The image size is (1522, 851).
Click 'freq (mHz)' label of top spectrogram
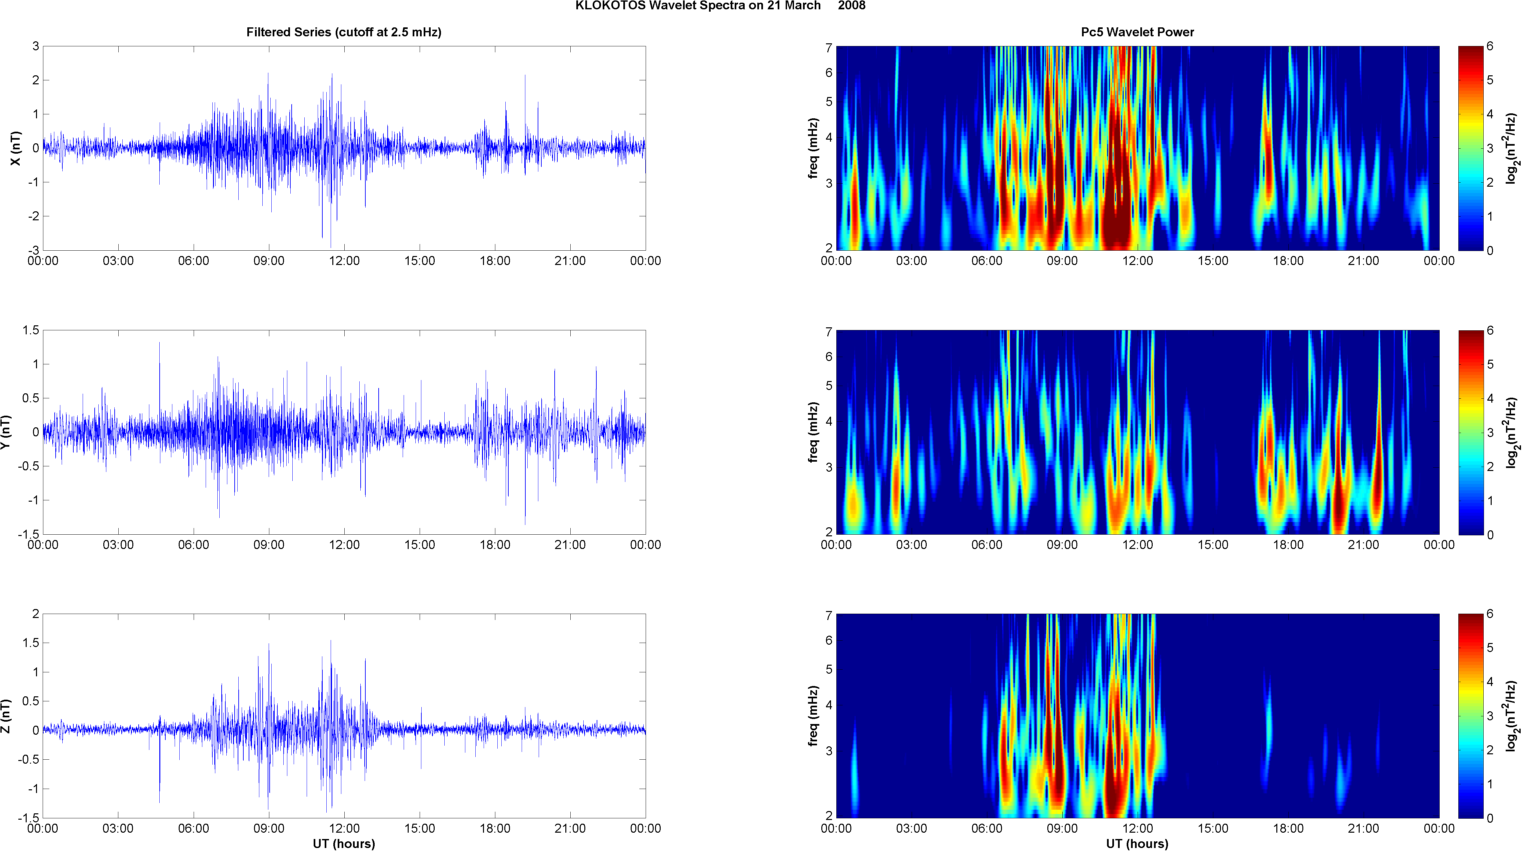814,148
